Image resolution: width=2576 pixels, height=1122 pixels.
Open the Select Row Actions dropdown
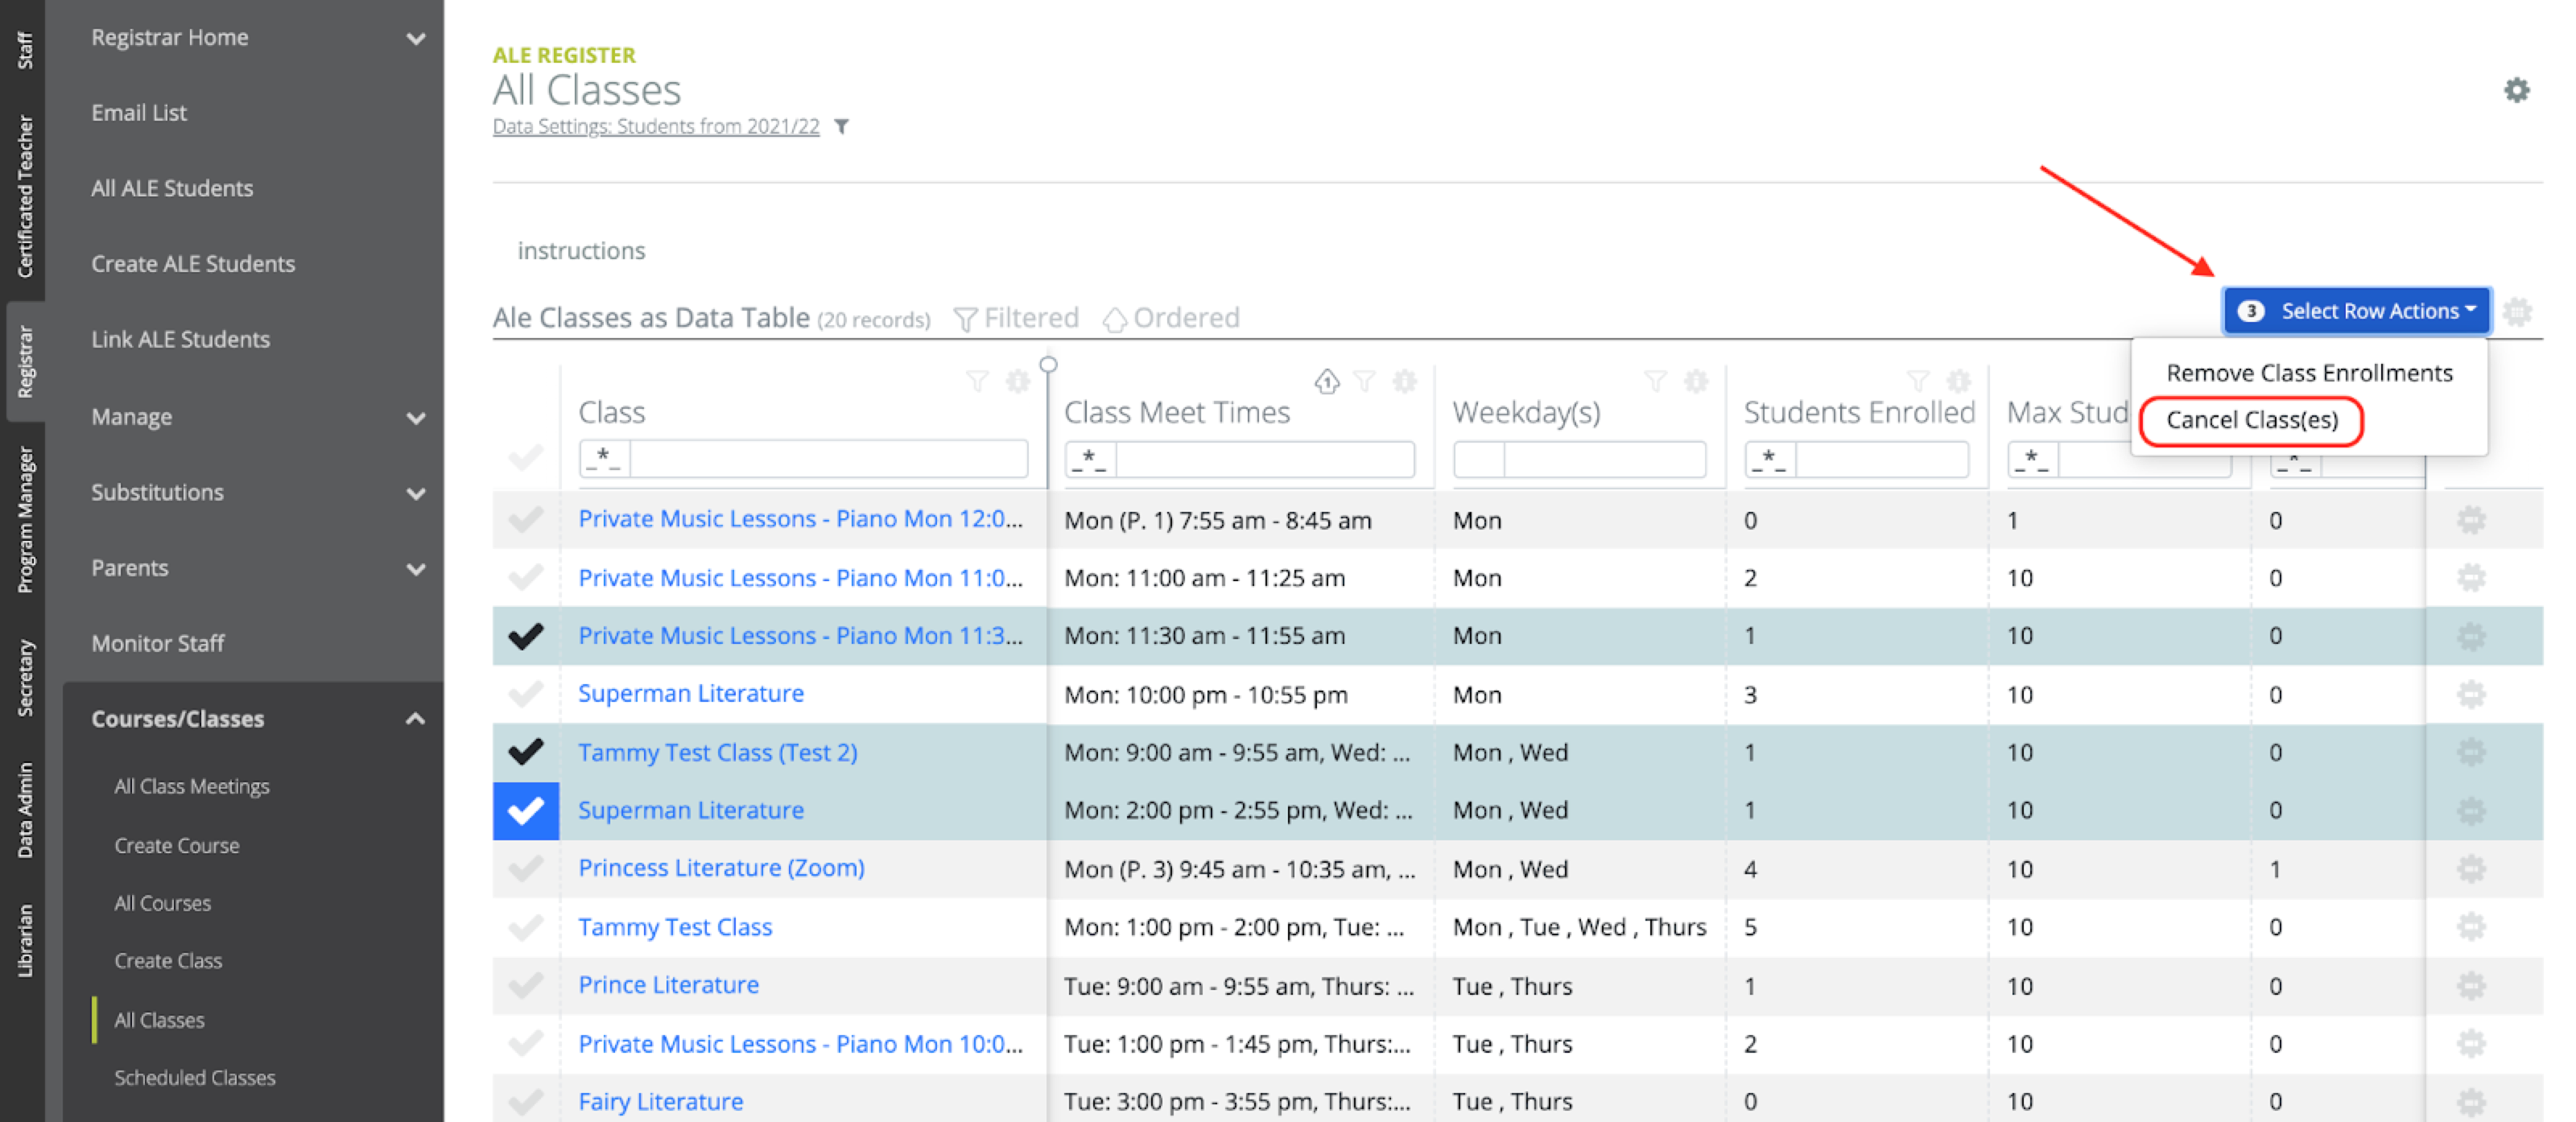(2357, 311)
